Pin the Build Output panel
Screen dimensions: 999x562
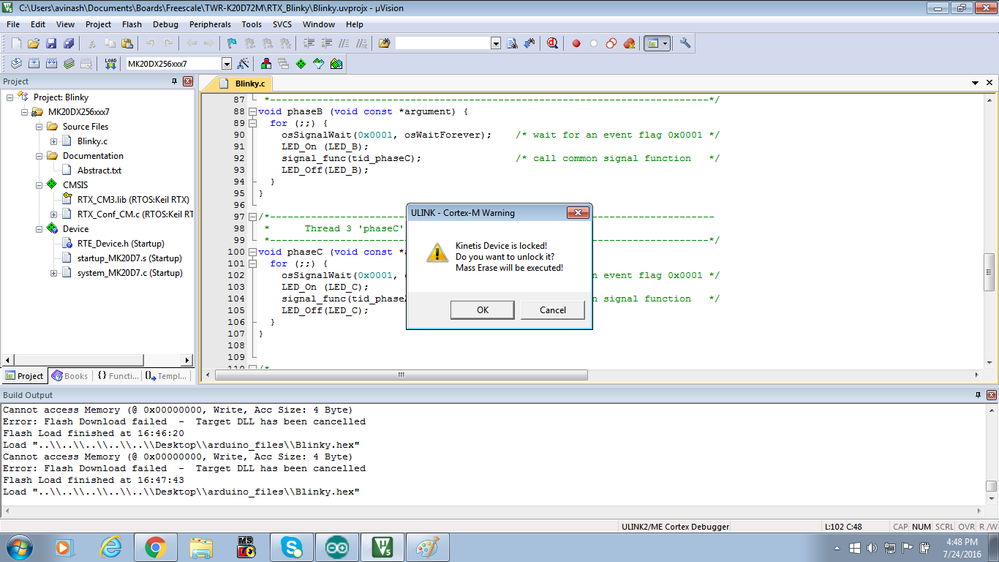click(978, 395)
